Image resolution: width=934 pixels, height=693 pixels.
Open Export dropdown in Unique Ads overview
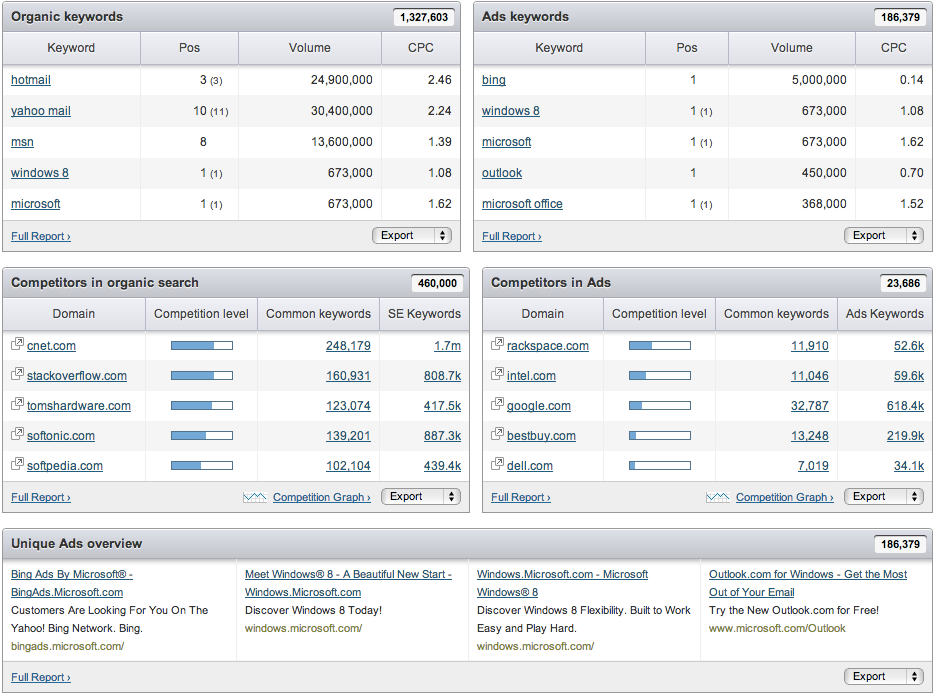(x=884, y=676)
